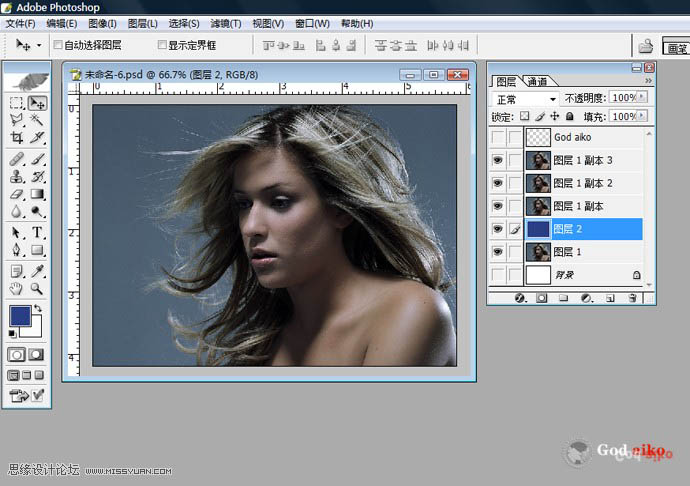Select the Crop tool

click(x=16, y=137)
